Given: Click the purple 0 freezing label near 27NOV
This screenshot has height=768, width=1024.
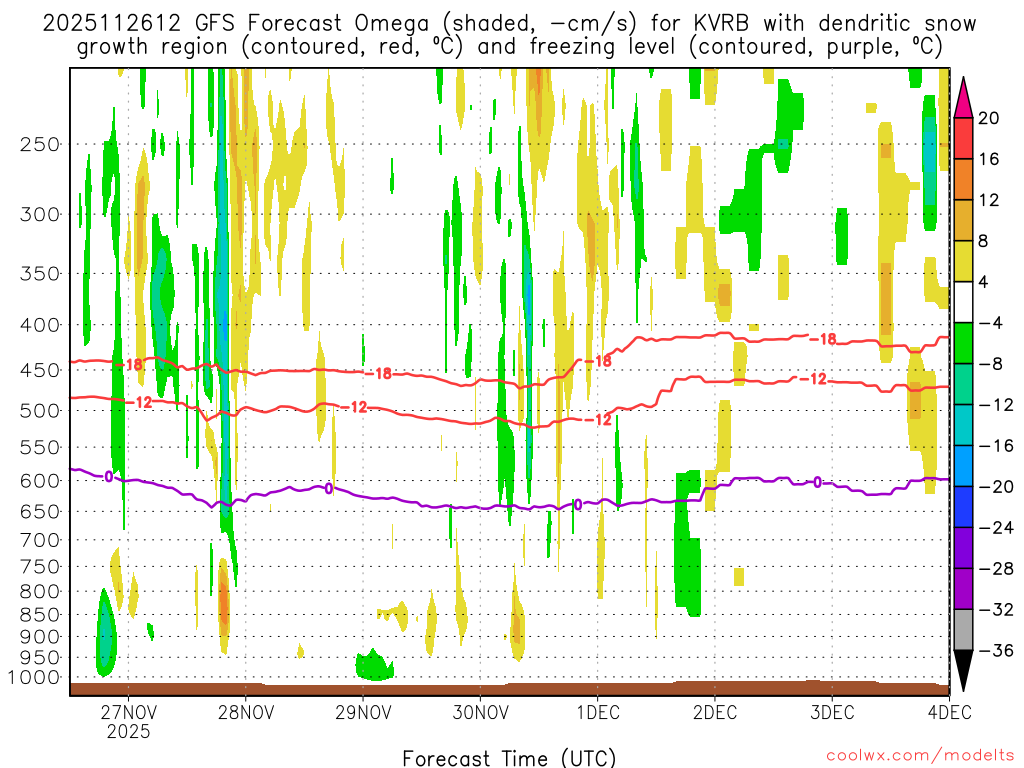Looking at the screenshot, I should tap(108, 477).
